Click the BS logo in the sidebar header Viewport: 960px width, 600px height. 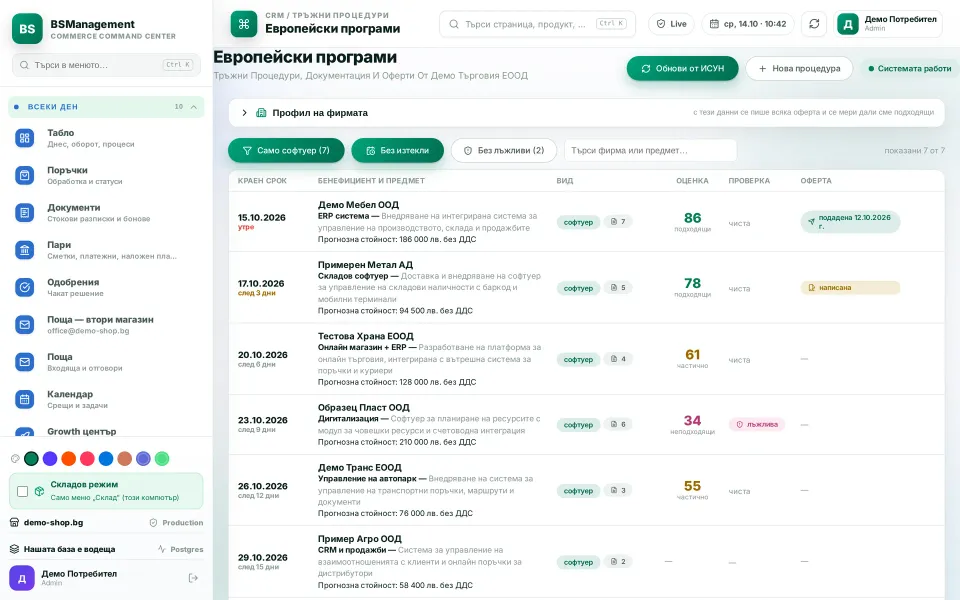click(x=28, y=29)
